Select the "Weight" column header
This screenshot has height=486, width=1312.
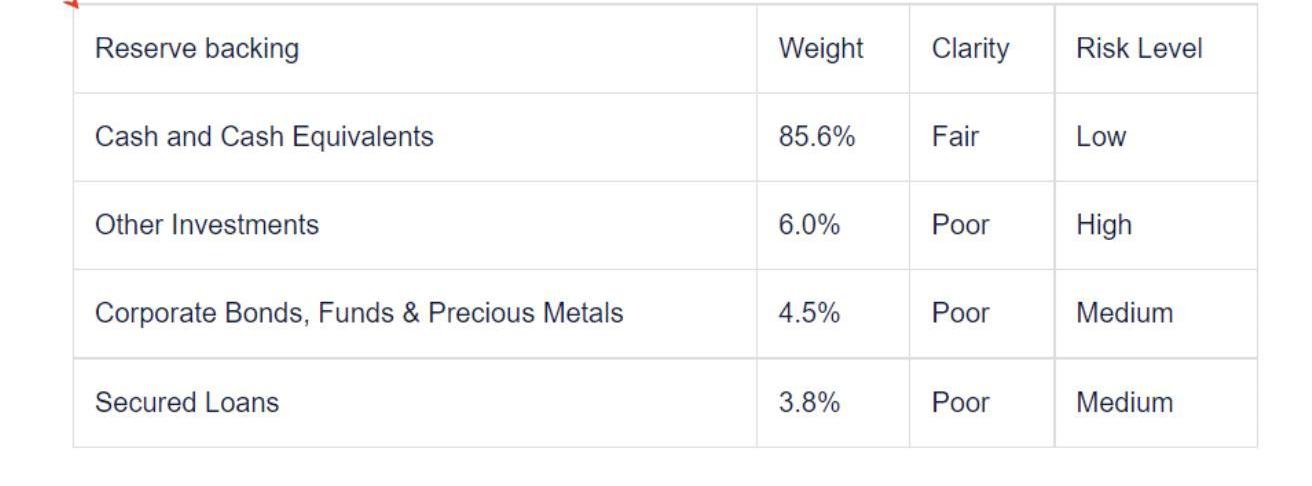(820, 49)
